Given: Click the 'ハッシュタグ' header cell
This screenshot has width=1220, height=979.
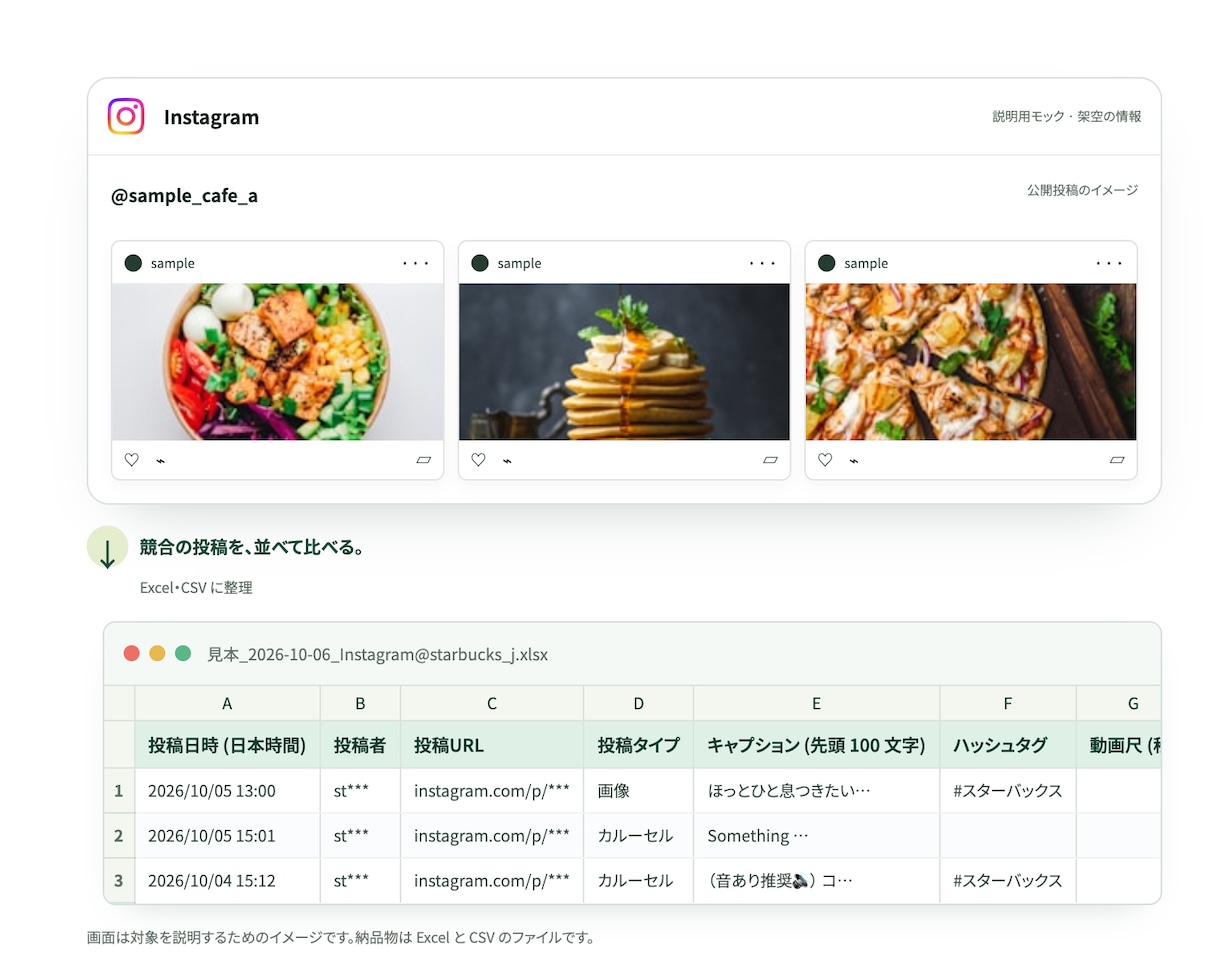Looking at the screenshot, I should click(1007, 744).
